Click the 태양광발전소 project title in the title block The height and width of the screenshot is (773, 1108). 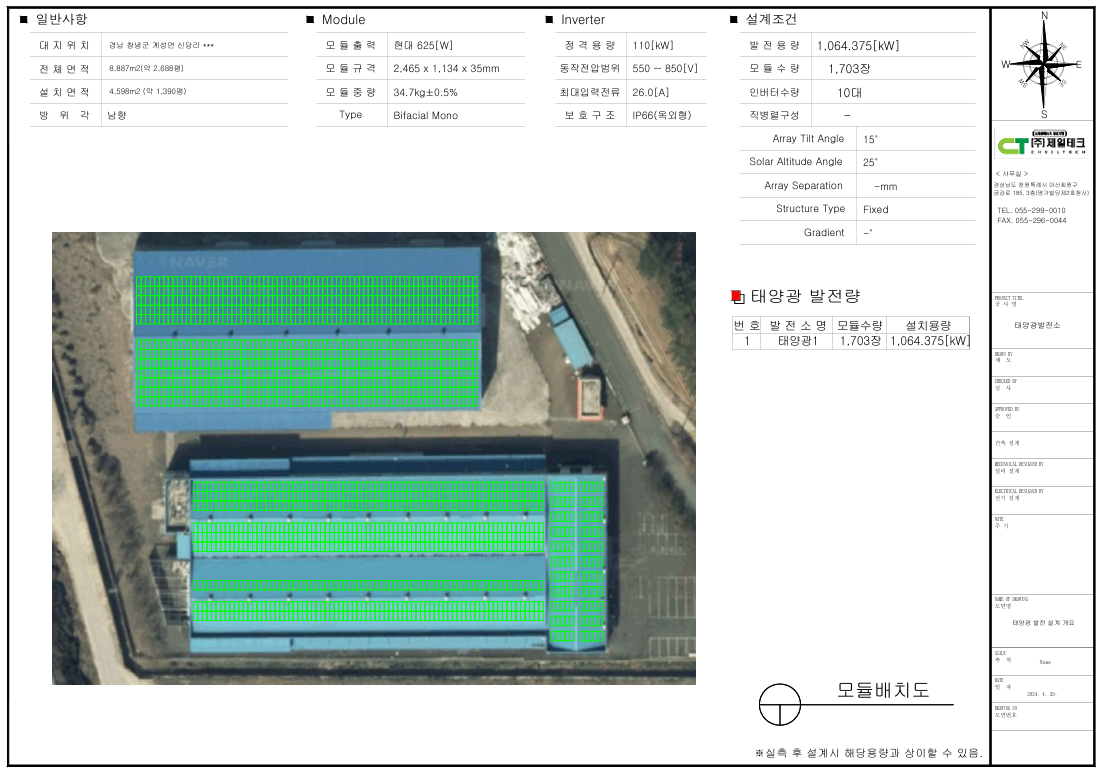1036,326
